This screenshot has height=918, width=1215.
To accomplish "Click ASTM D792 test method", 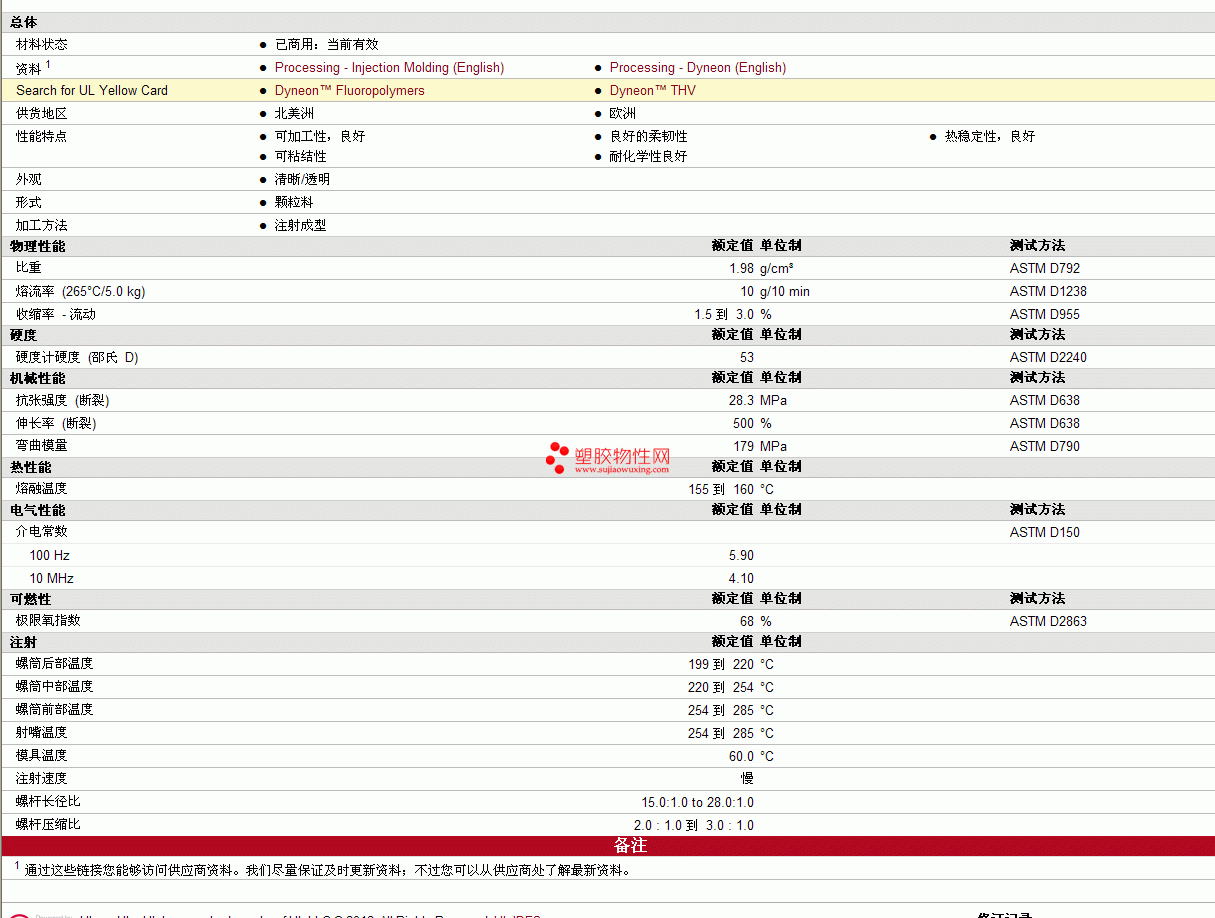I will click(x=1045, y=269).
